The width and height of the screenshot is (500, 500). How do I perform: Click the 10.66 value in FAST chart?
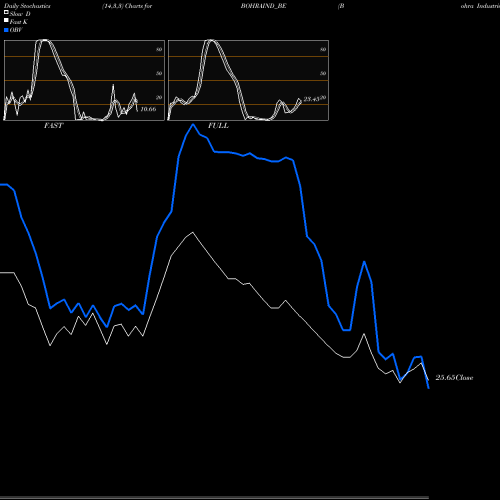pos(148,109)
